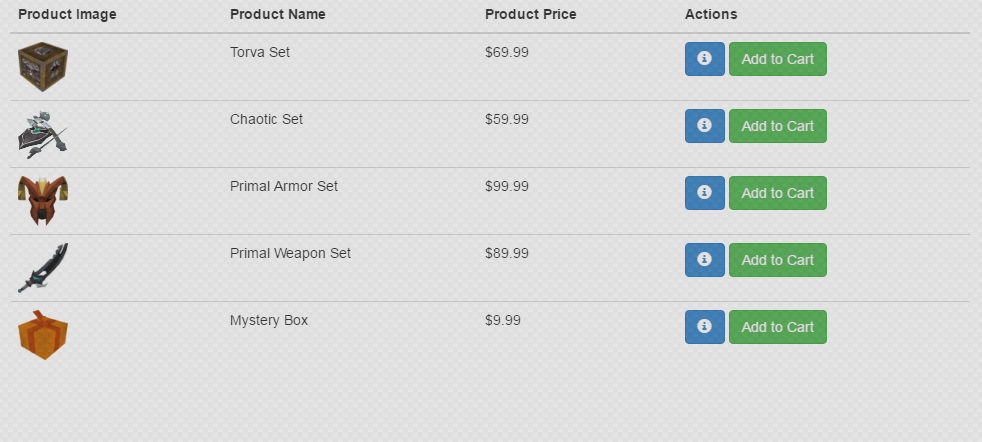Viewport: 982px width, 442px height.
Task: Show info about Primal Armor Set
Action: coord(704,193)
